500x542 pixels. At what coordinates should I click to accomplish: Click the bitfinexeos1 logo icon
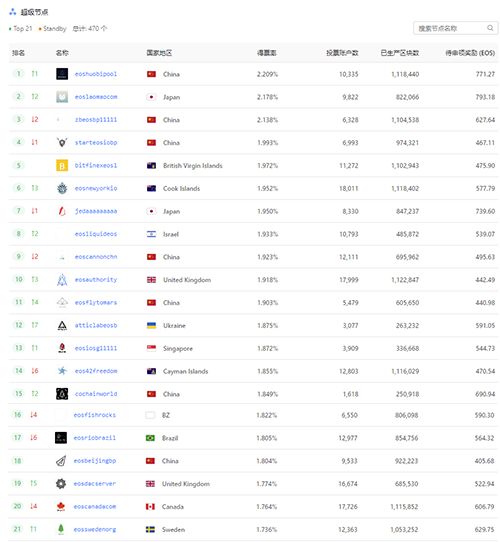62,165
